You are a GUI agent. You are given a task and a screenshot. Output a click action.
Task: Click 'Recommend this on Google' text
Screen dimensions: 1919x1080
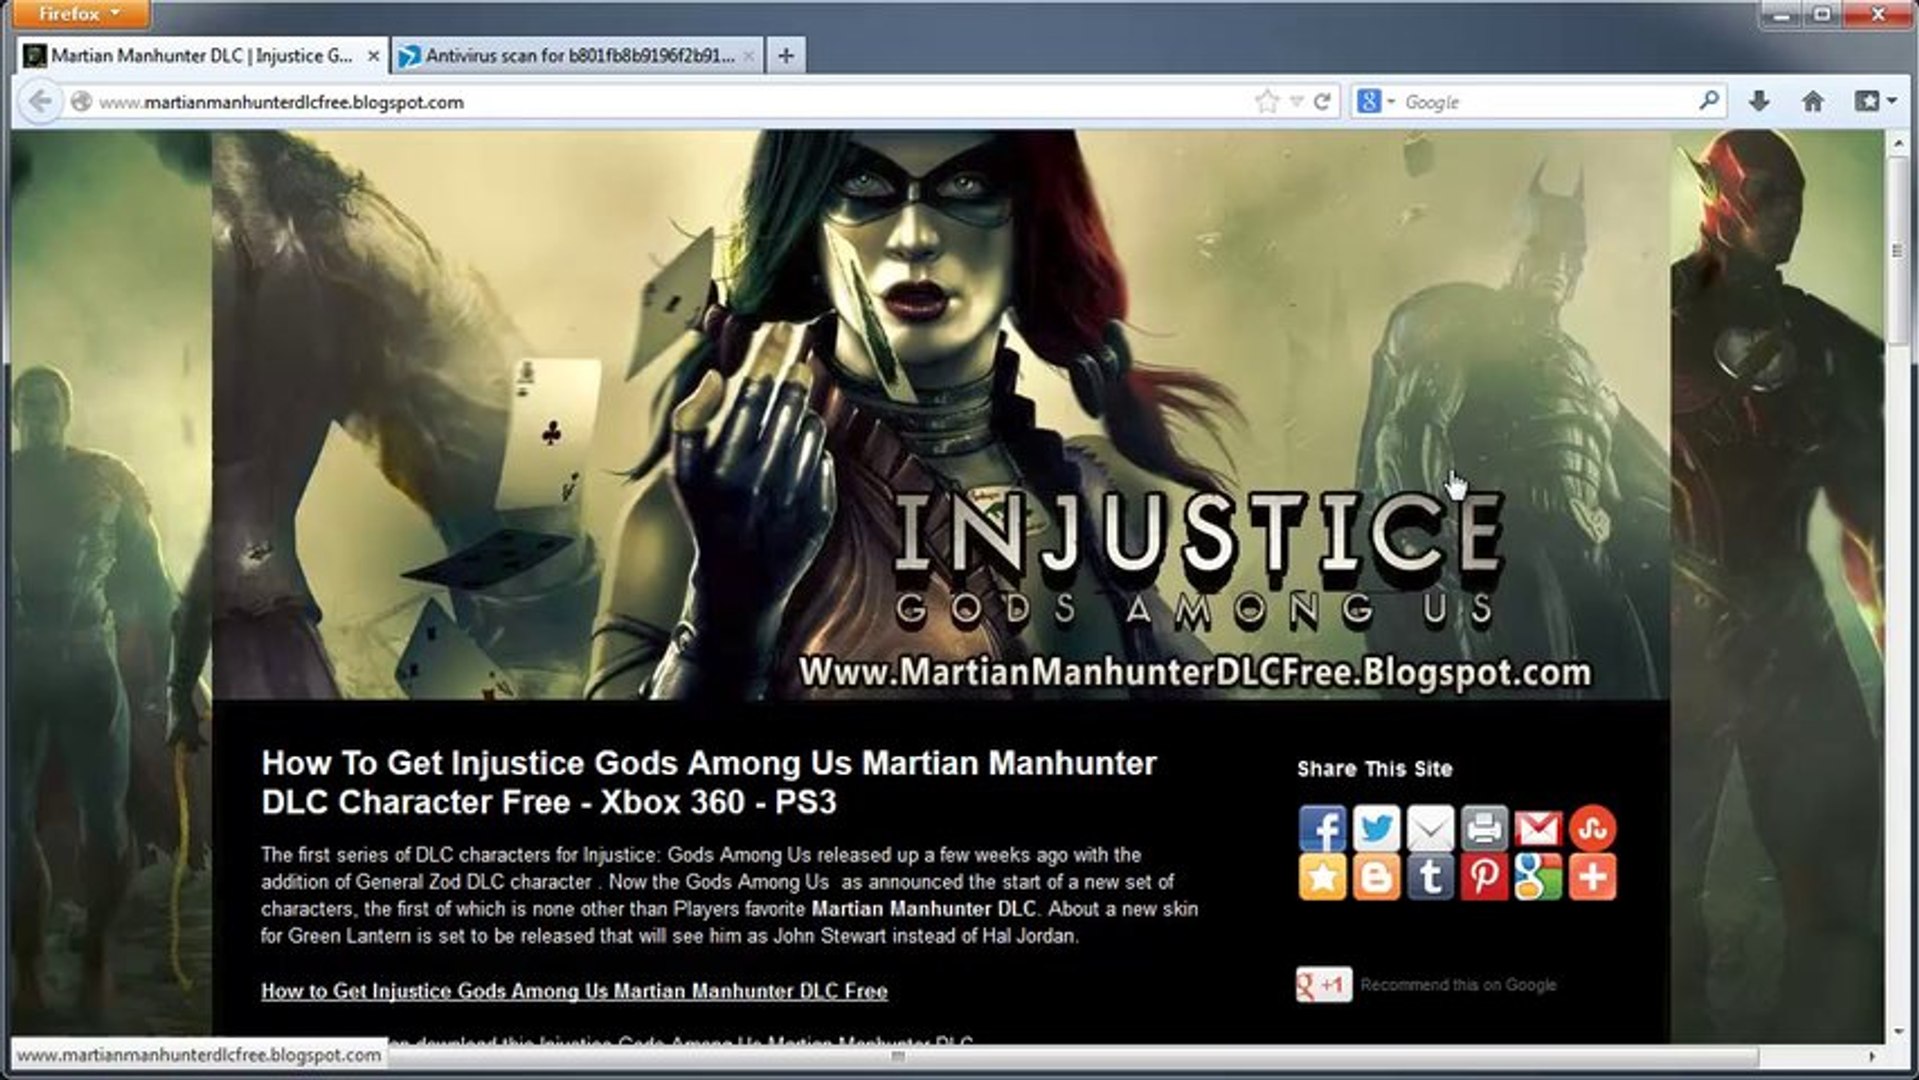tap(1458, 985)
